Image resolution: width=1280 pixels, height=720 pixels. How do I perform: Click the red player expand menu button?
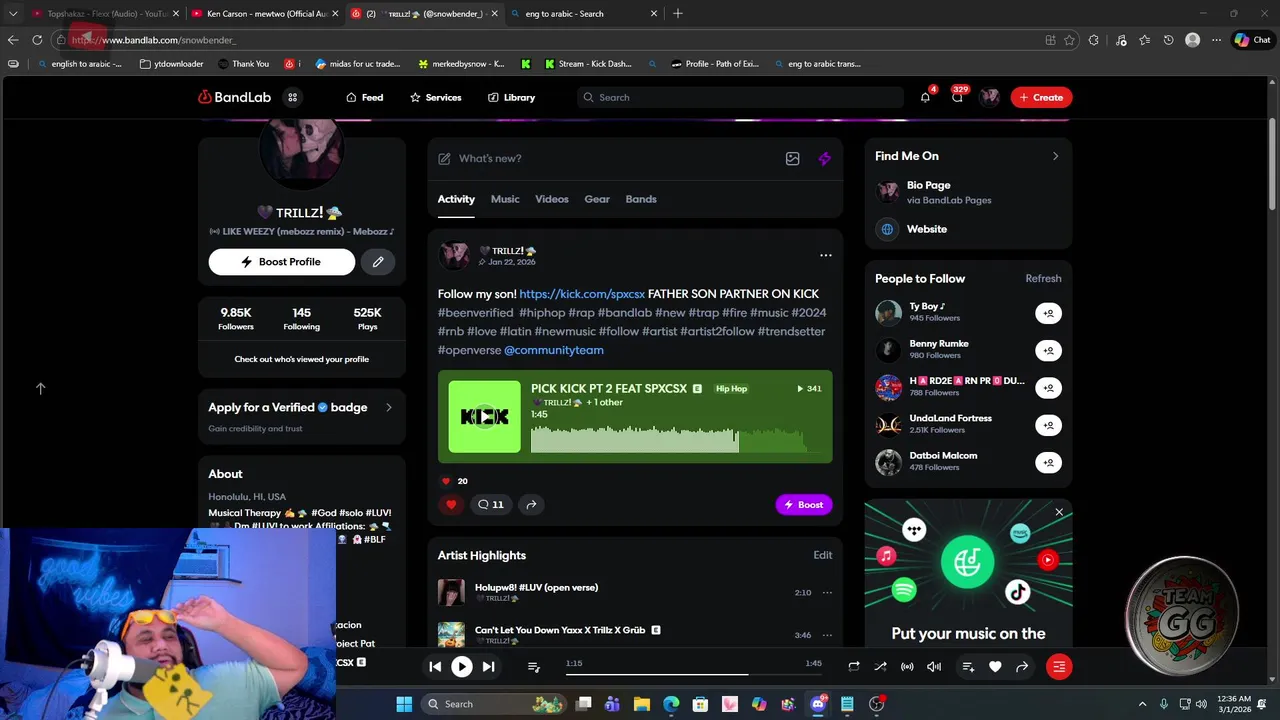click(x=1059, y=667)
